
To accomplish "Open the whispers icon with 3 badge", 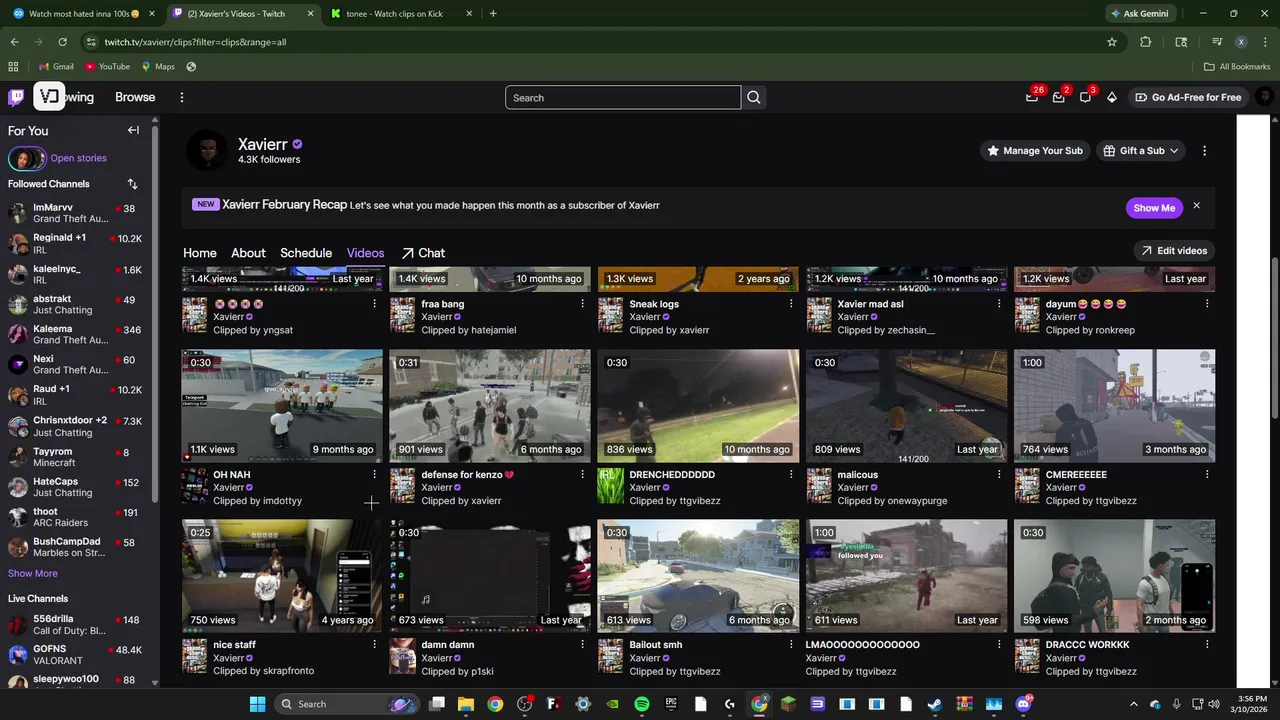I will (x=1085, y=97).
